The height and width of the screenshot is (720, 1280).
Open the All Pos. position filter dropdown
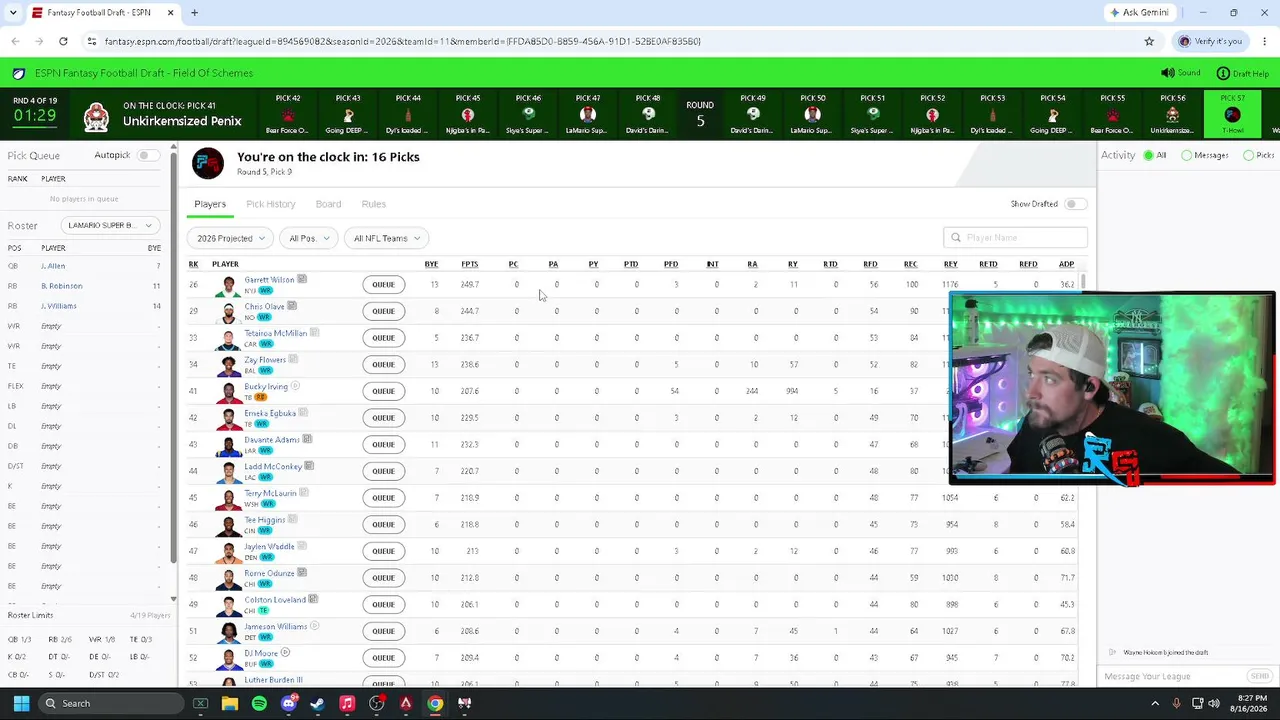pos(307,238)
